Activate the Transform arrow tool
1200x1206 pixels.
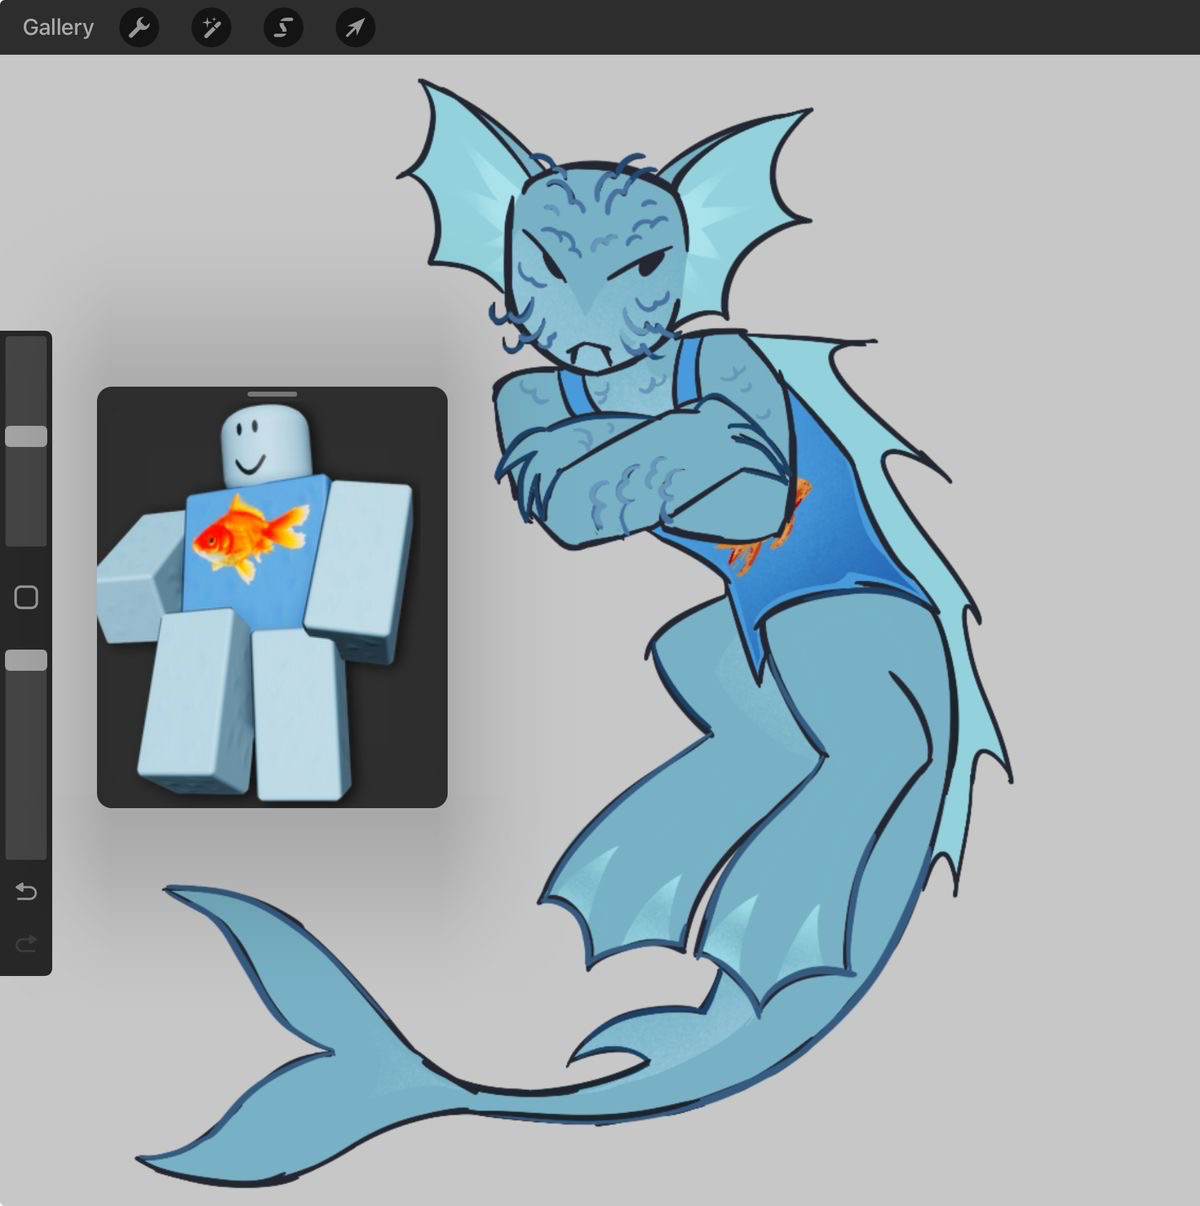point(355,27)
